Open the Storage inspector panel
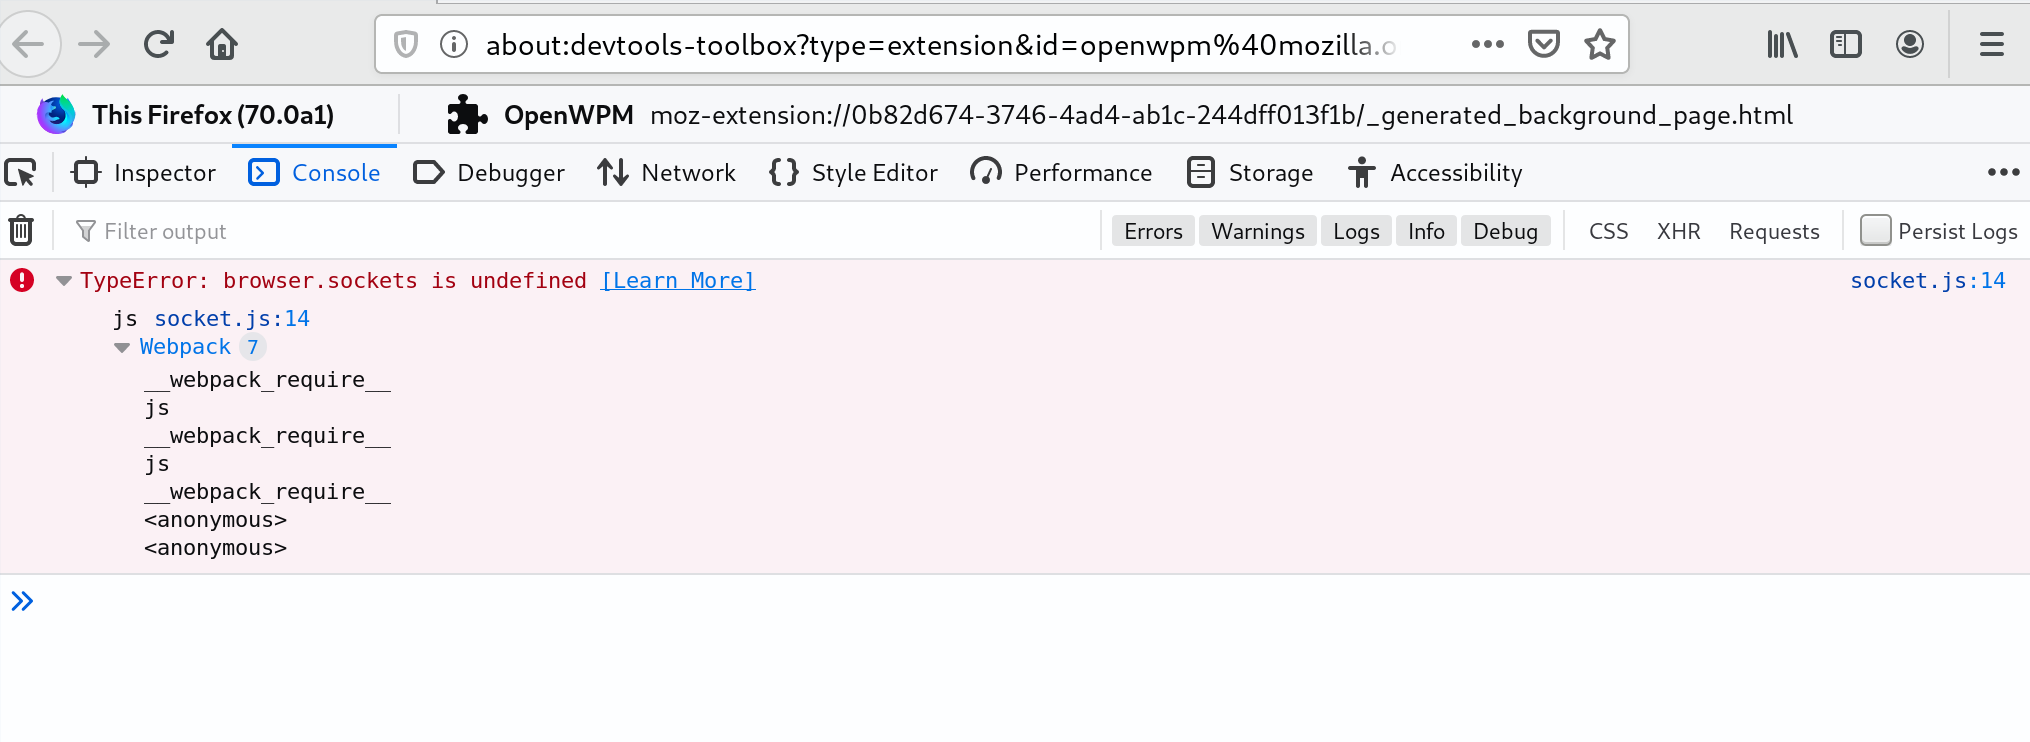2030x742 pixels. point(1250,172)
